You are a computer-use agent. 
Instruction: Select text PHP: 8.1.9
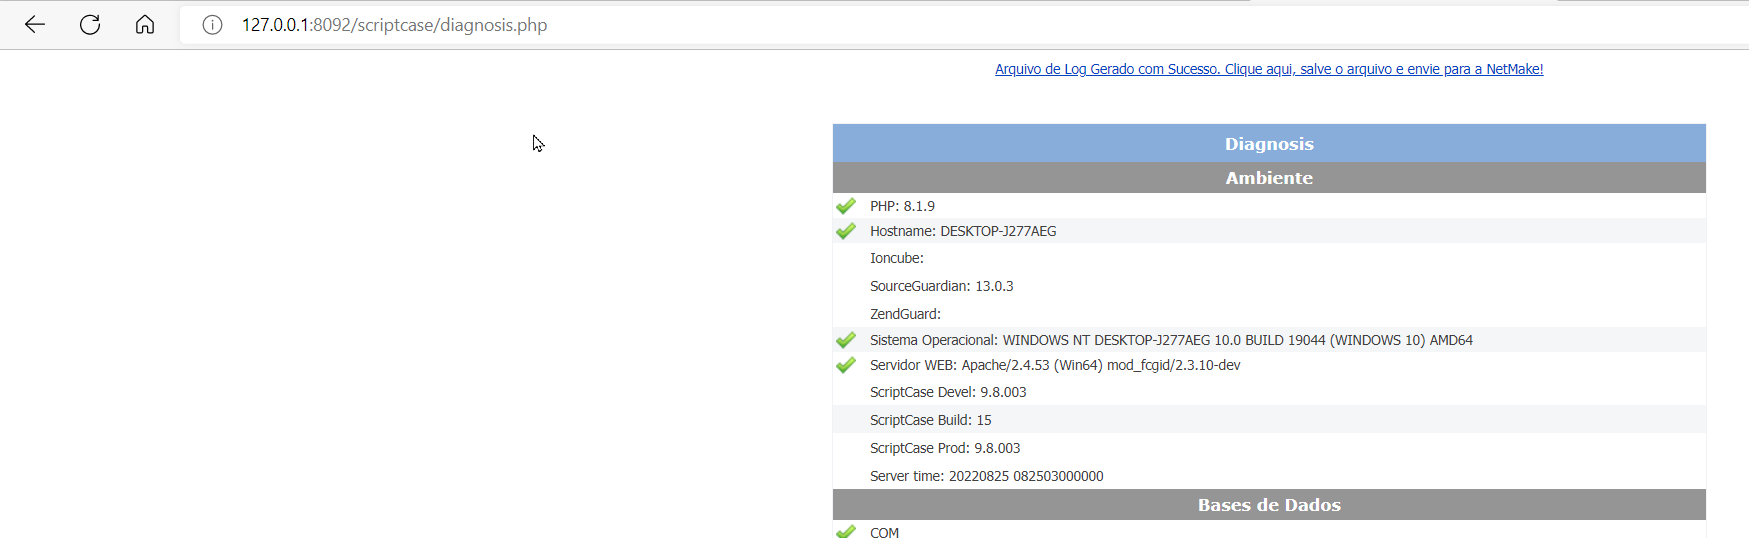tap(902, 206)
